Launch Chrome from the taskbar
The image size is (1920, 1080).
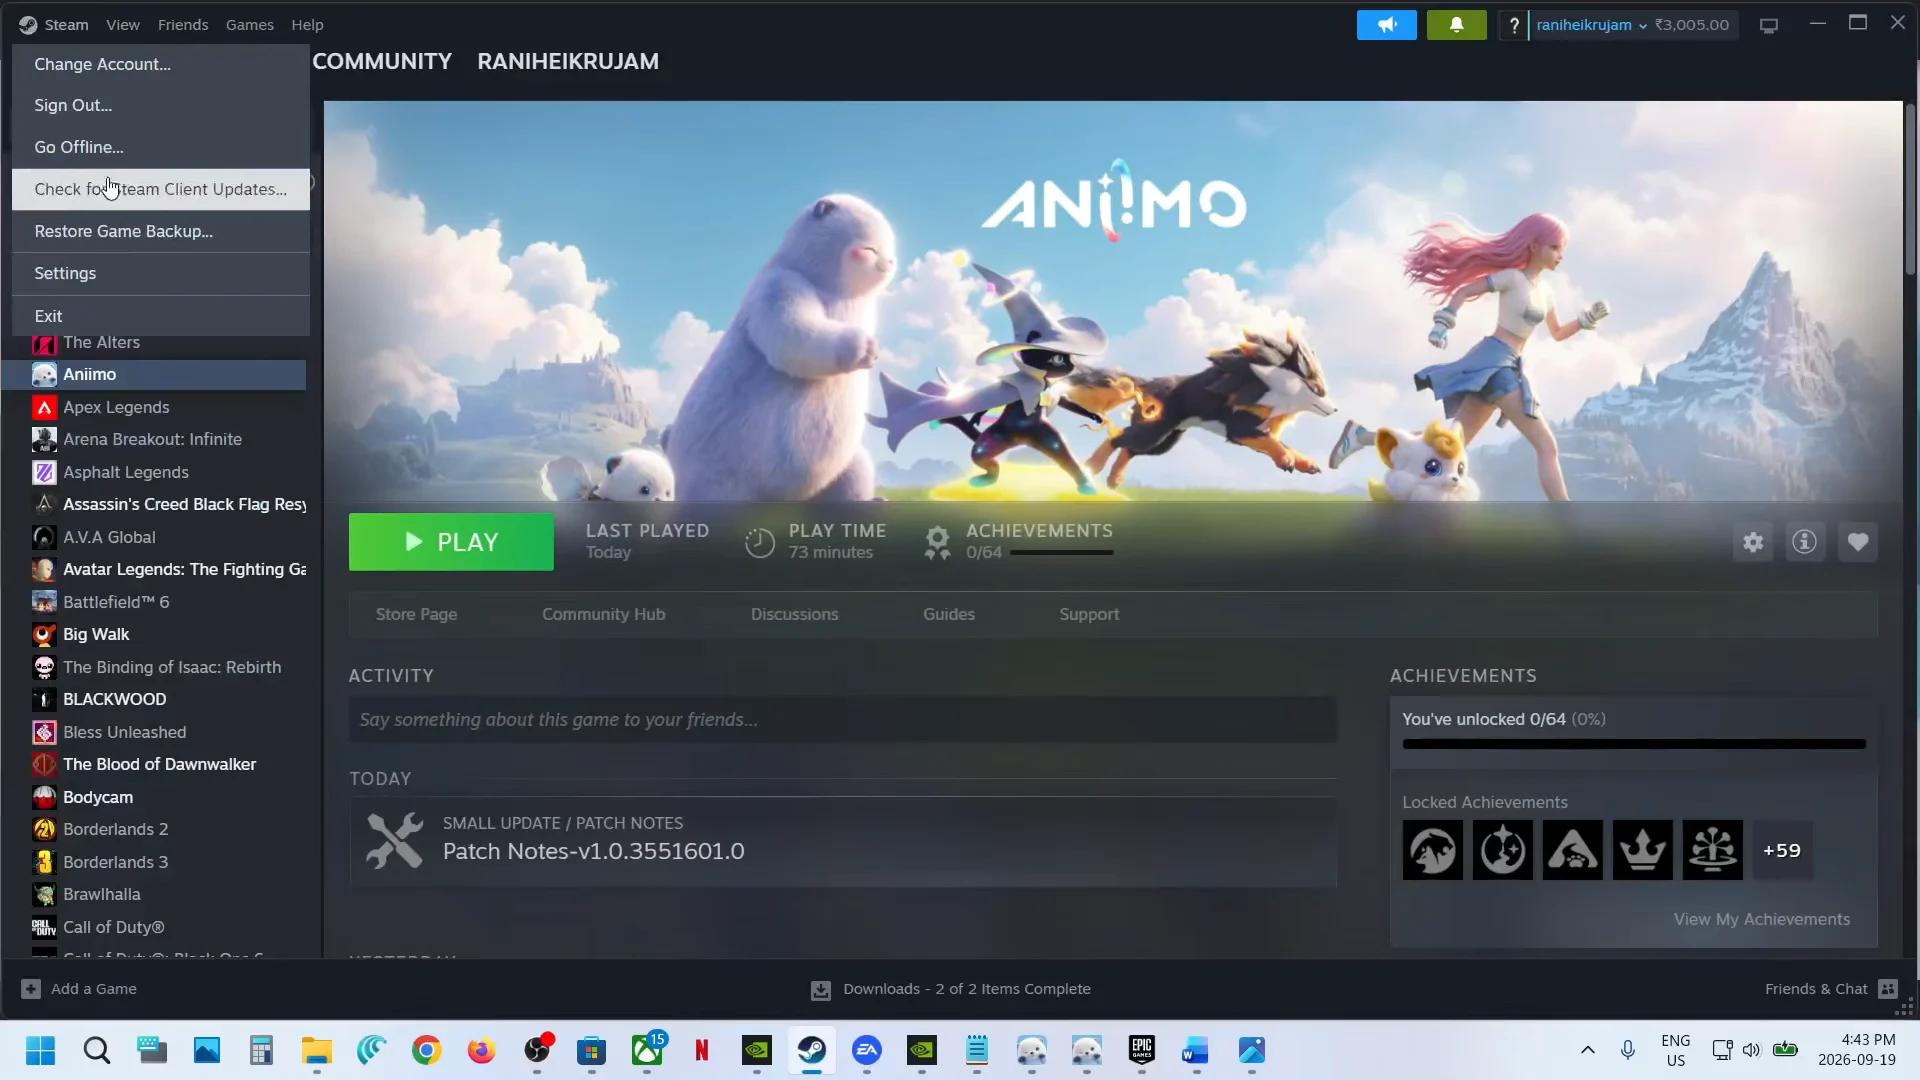click(x=426, y=1051)
